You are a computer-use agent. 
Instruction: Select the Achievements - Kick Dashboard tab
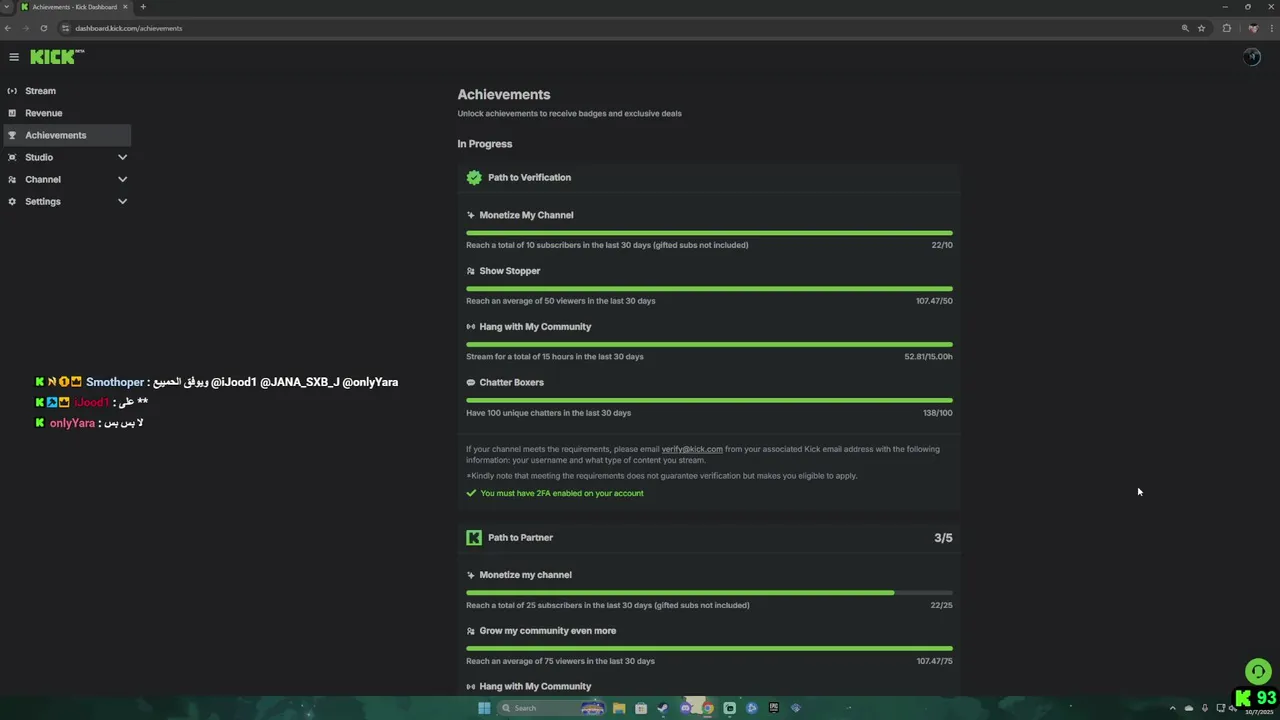tap(75, 7)
